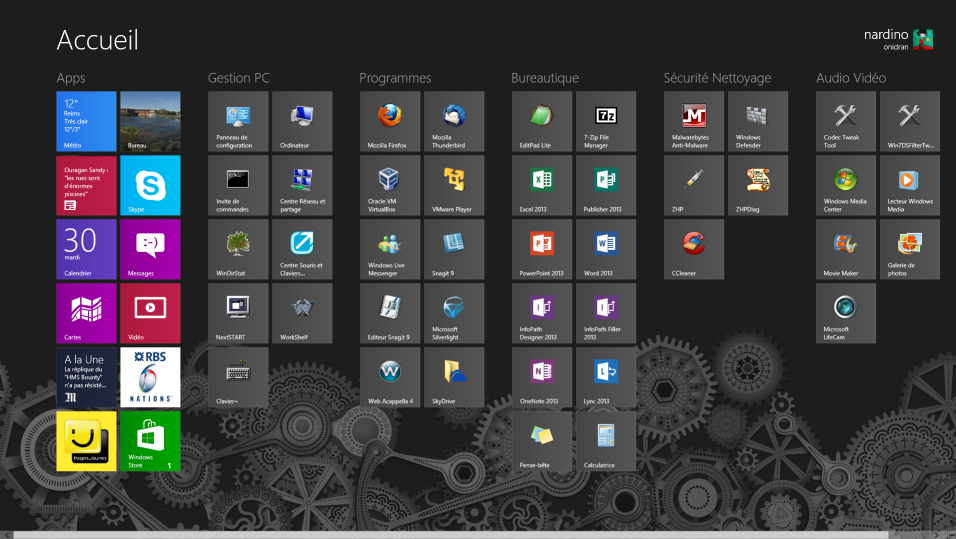Image resolution: width=956 pixels, height=539 pixels.
Task: Open the Météo weather live tile
Action: (x=86, y=122)
